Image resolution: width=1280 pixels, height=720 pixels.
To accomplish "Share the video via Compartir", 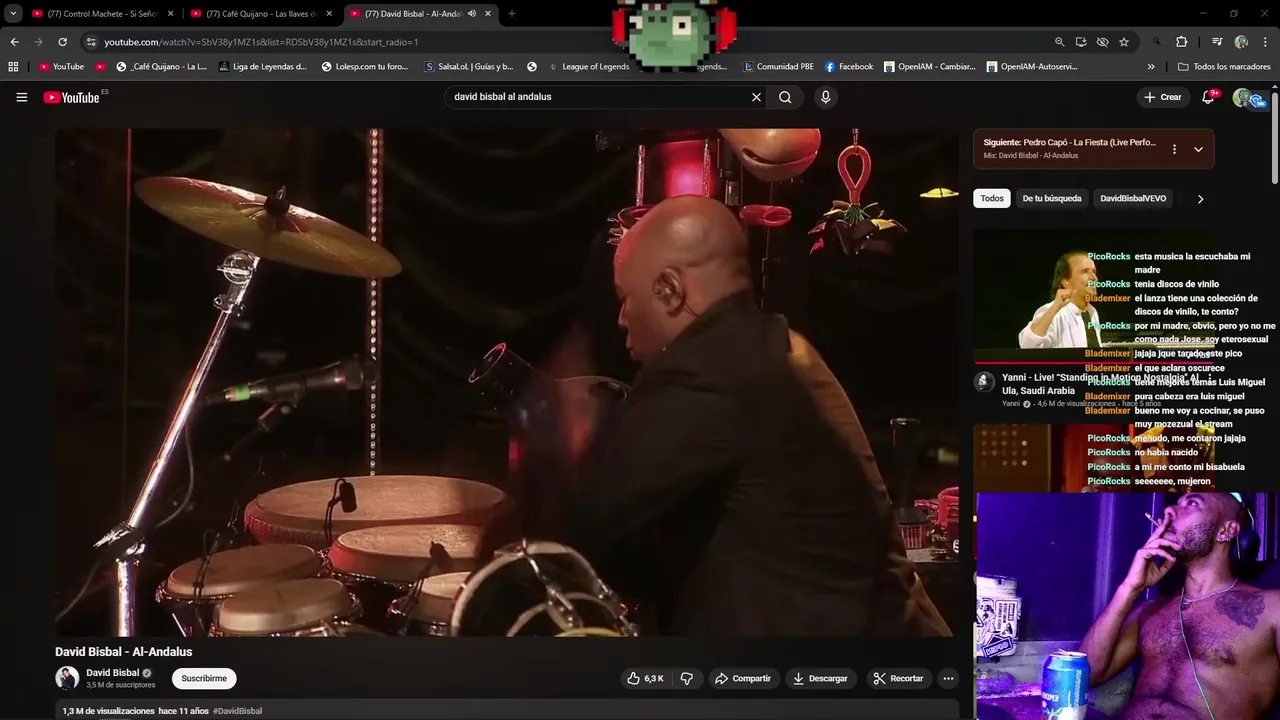I will 742,678.
